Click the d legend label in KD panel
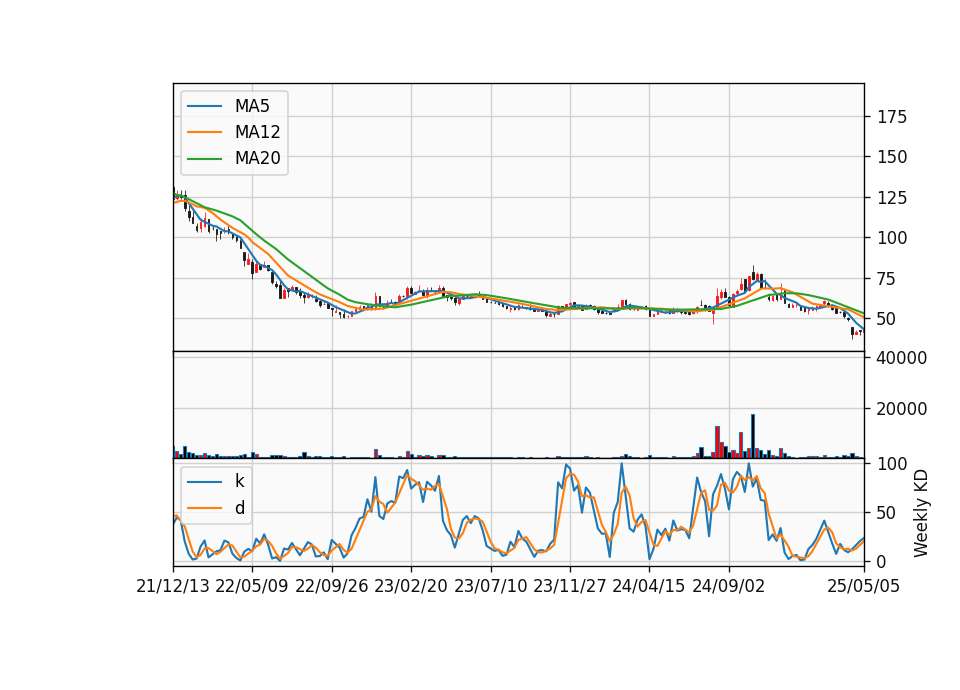The image size is (960, 690). tap(239, 508)
